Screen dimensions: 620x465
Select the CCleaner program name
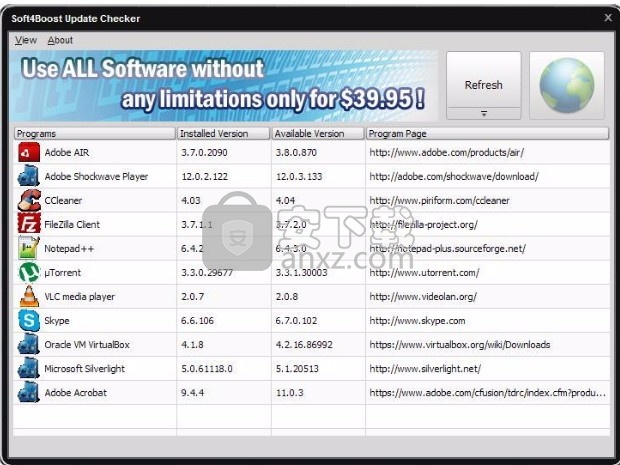point(63,200)
